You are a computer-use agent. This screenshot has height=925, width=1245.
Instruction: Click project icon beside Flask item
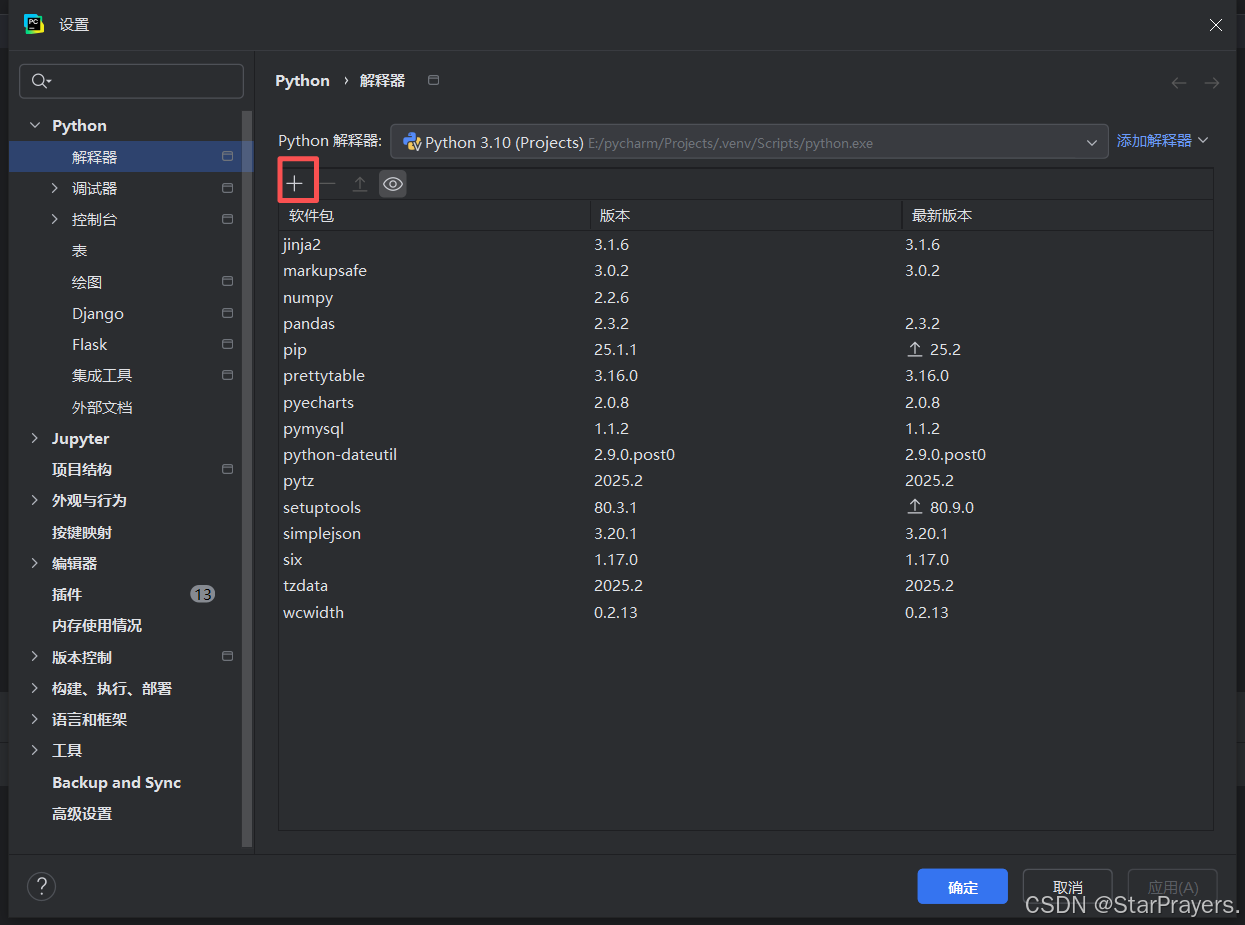tap(227, 344)
